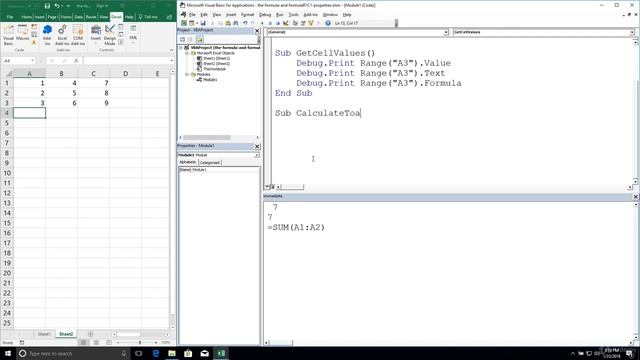The width and height of the screenshot is (640, 360).
Task: Open the Insert controls dropdown
Action: click(x=96, y=35)
